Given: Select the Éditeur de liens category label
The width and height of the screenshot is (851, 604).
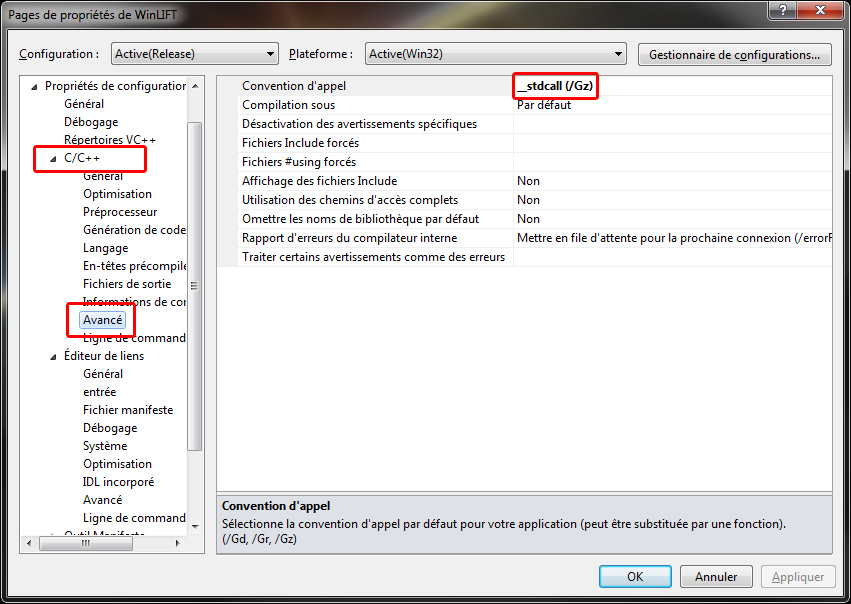Looking at the screenshot, I should [104, 356].
